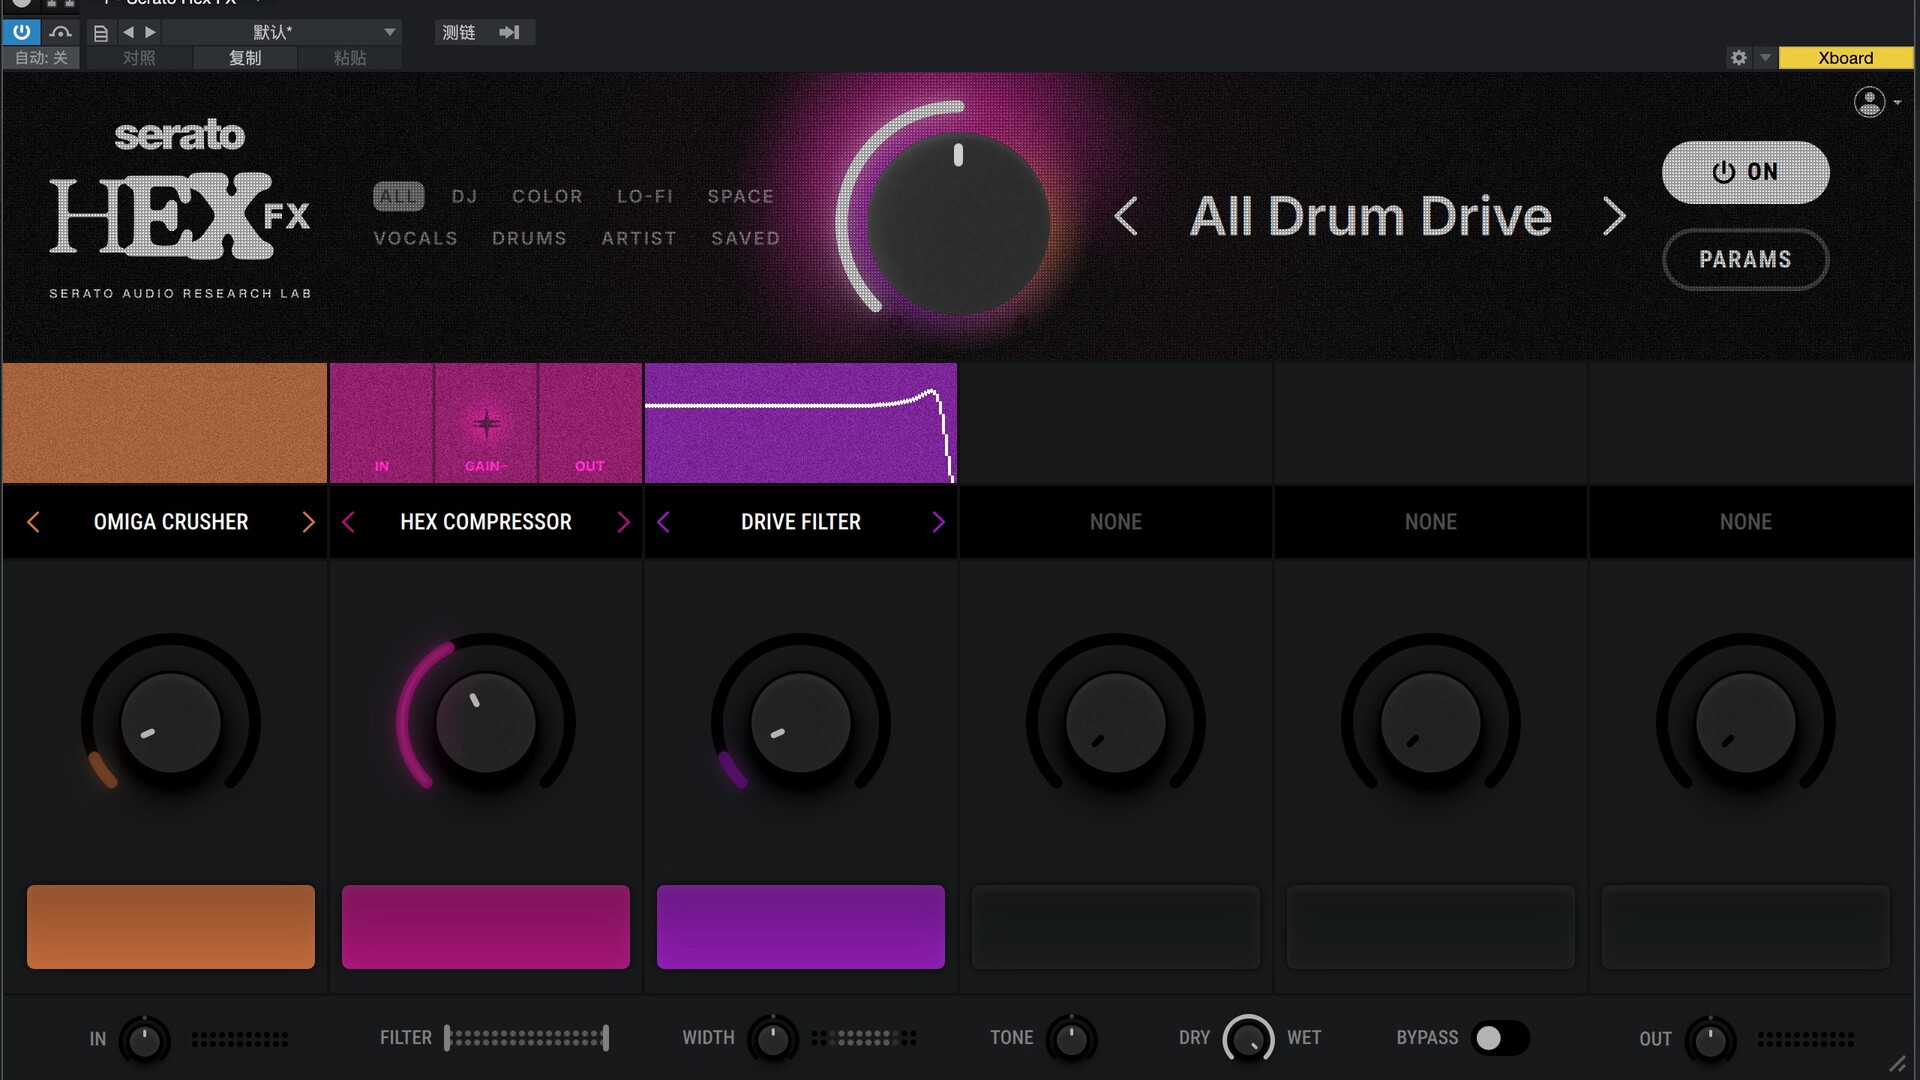The image size is (1920, 1080).
Task: Select the DJ category tab
Action: tap(464, 196)
